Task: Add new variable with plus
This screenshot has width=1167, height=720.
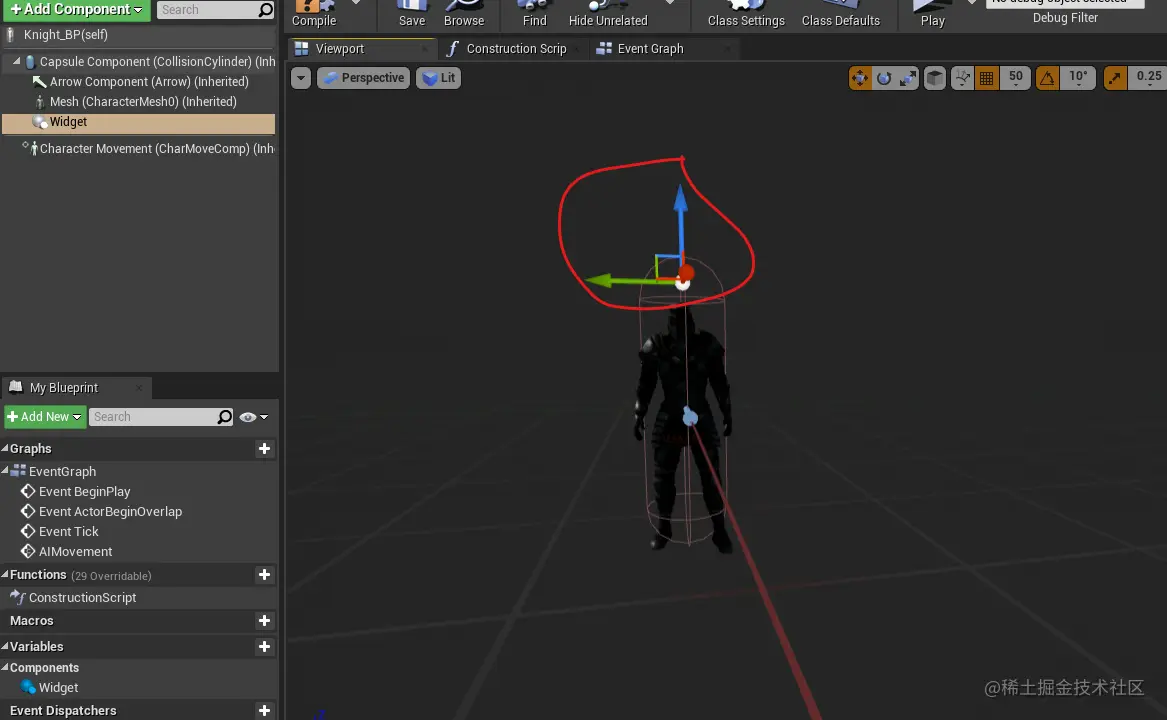Action: (x=264, y=647)
